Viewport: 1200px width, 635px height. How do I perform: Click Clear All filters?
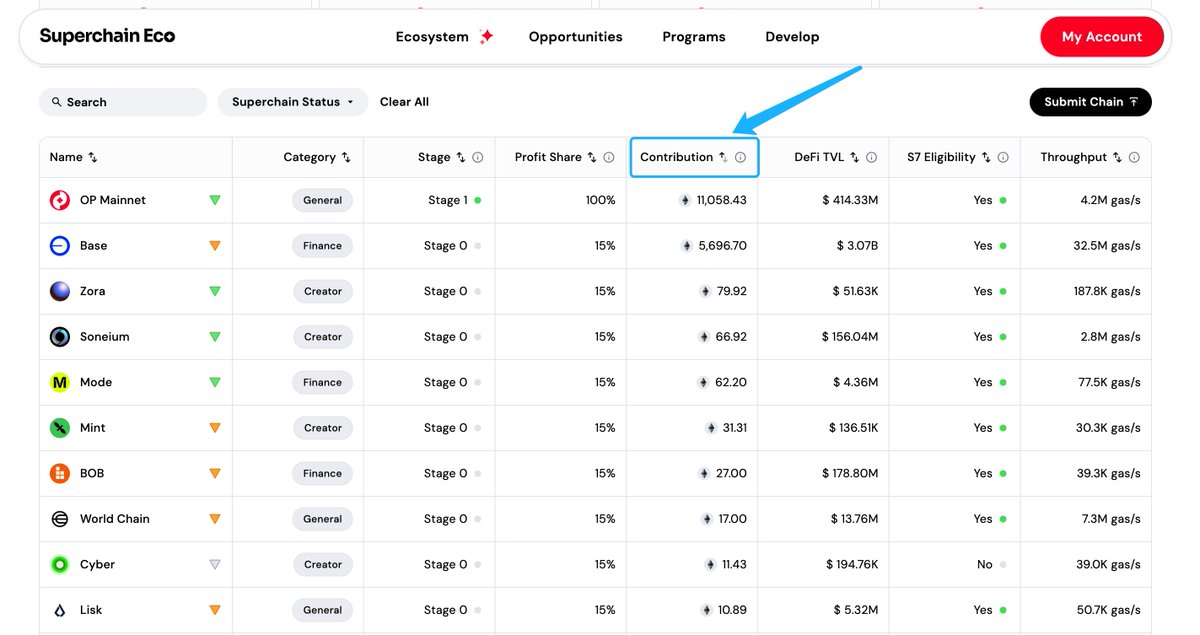tap(404, 102)
